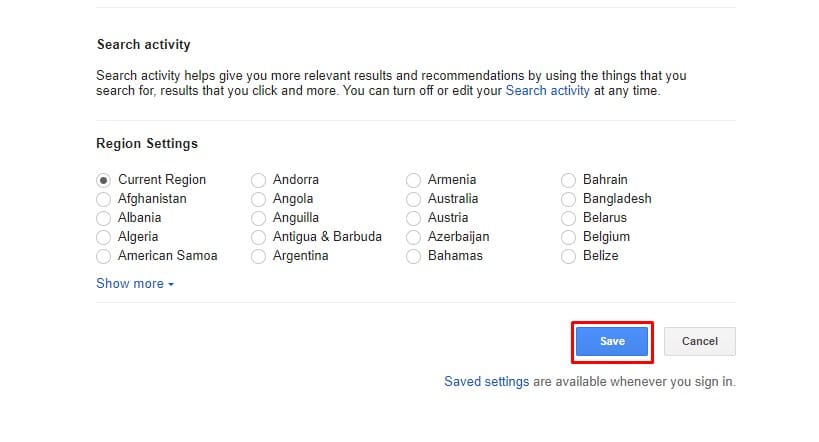Screen dimensions: 819x442
Task: Pick Azerbaijan from region settings
Action: point(414,237)
